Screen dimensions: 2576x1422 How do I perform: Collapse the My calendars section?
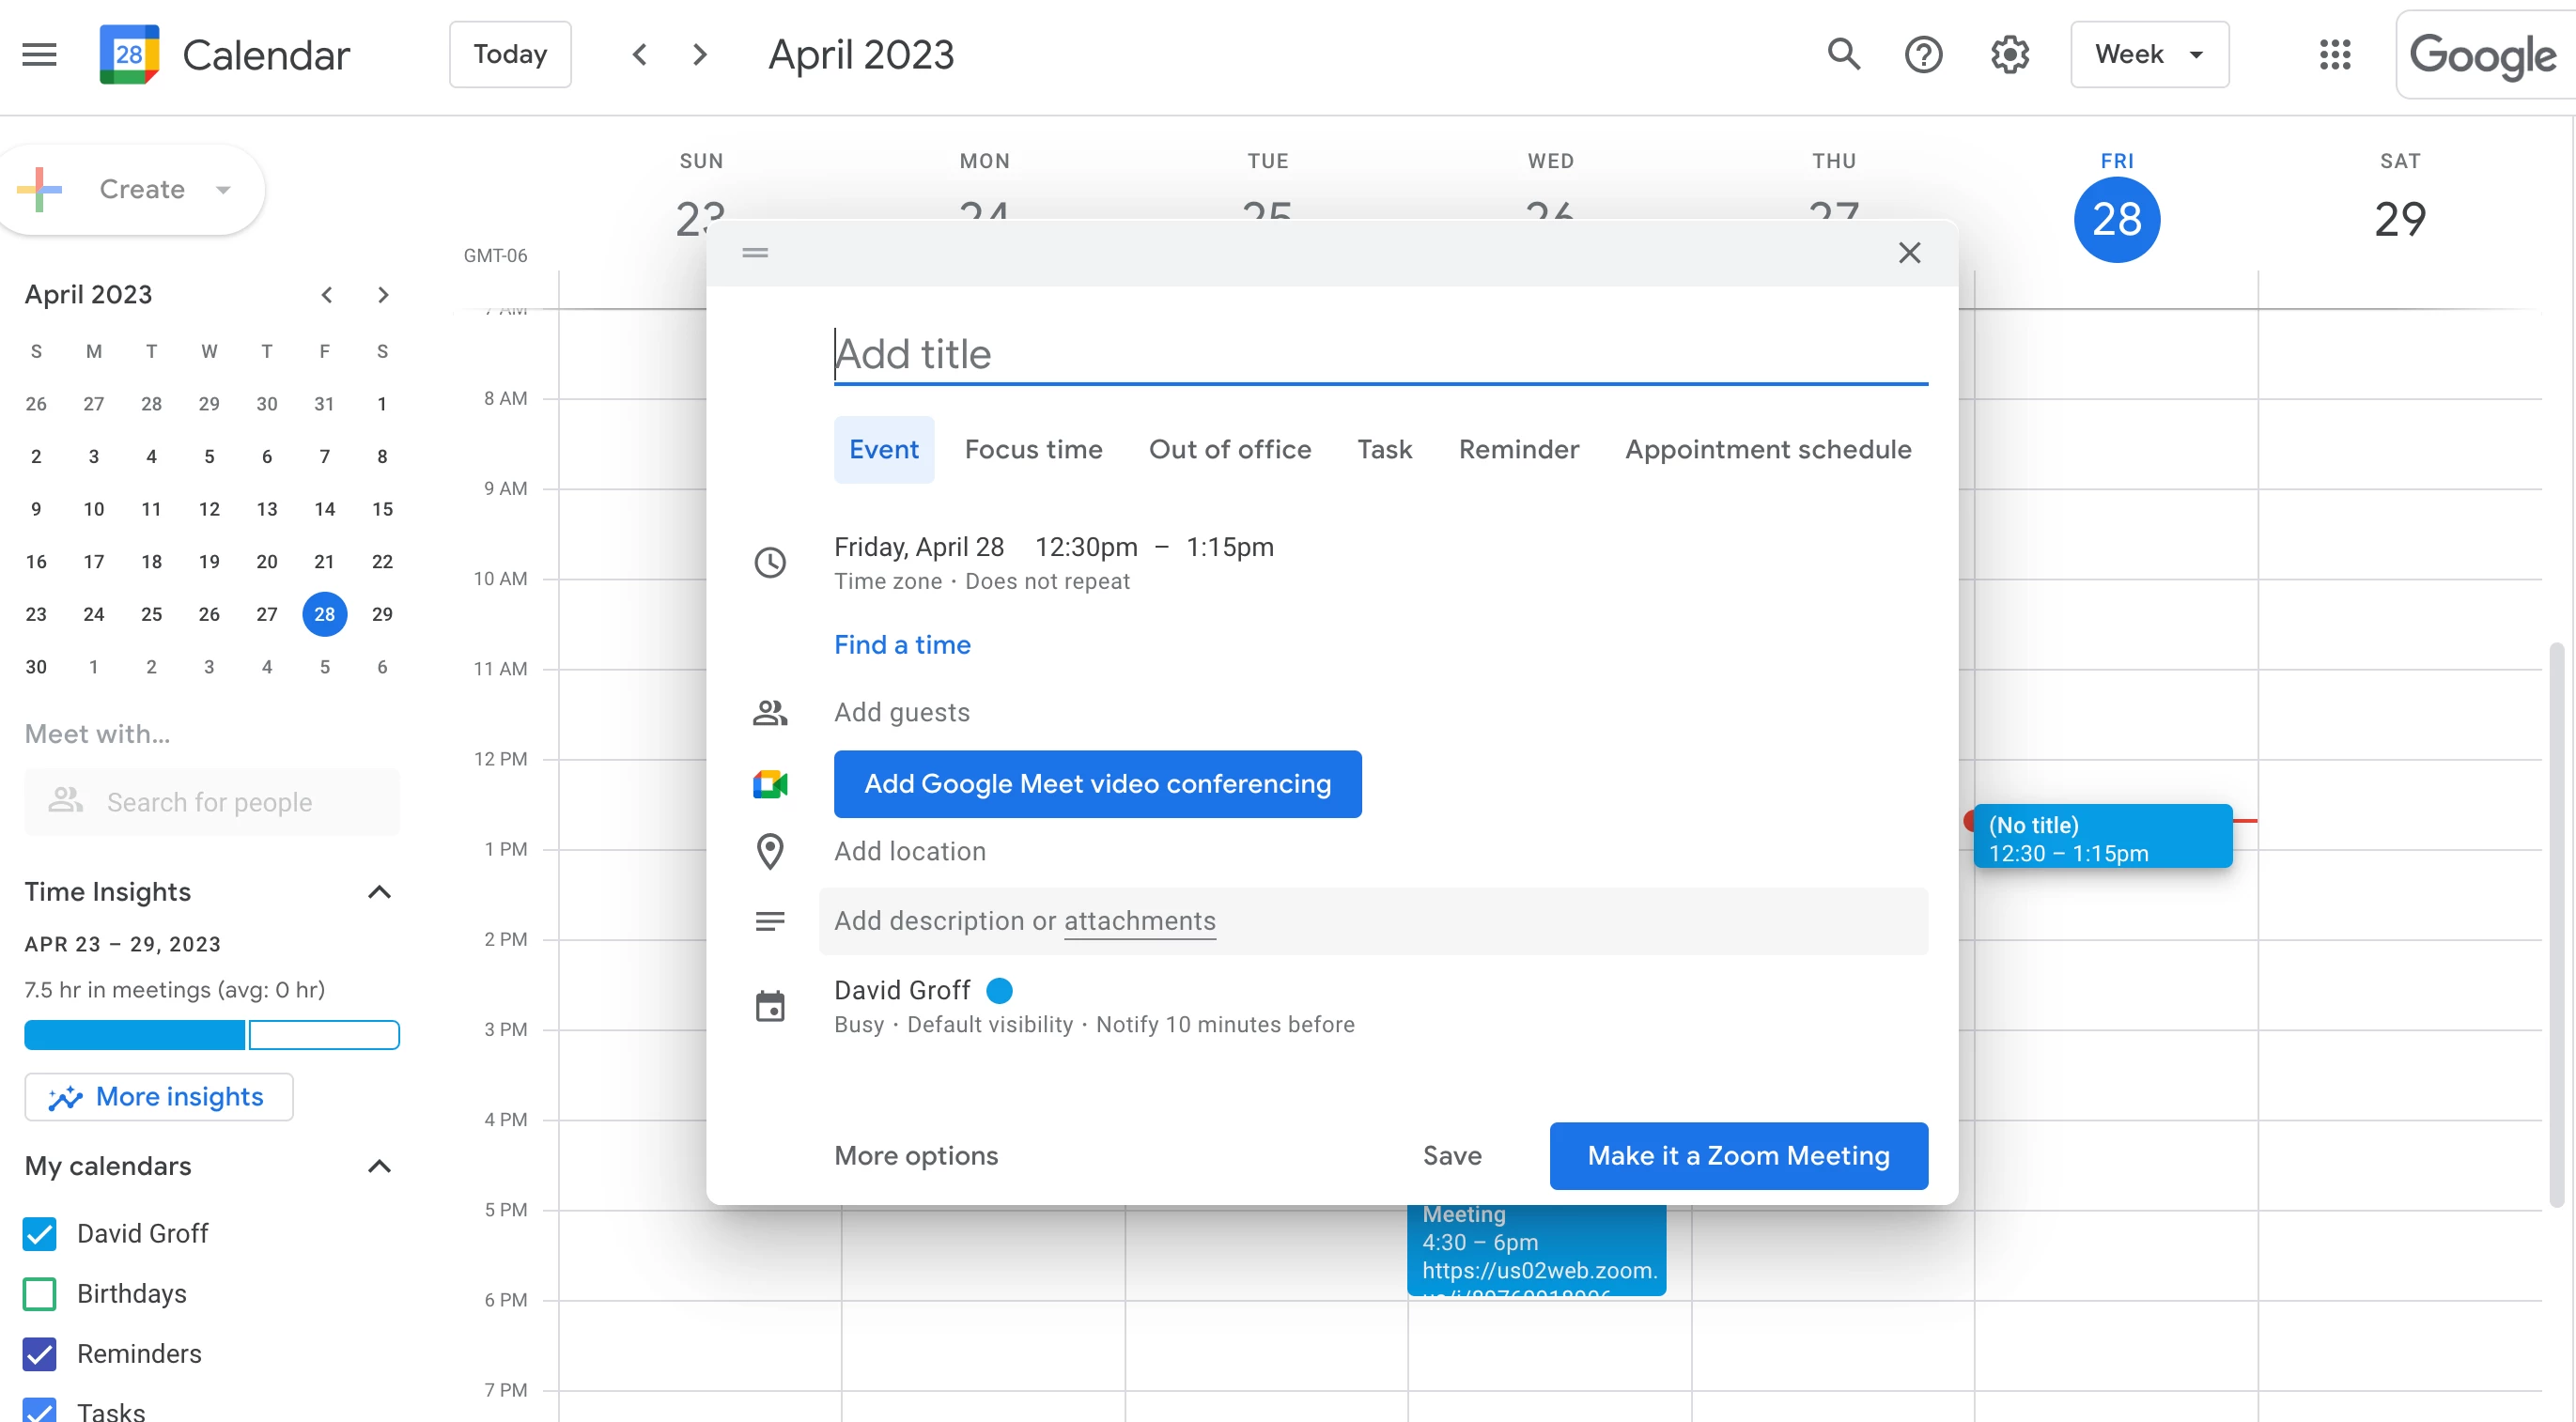click(x=379, y=1166)
